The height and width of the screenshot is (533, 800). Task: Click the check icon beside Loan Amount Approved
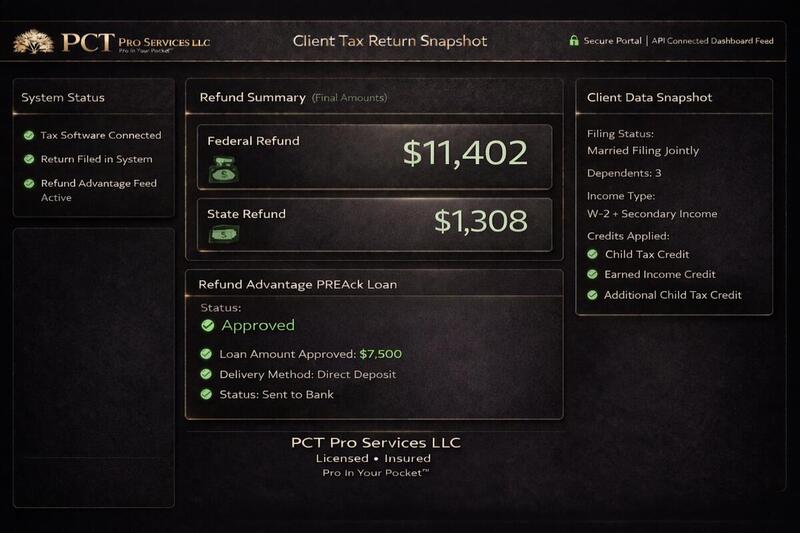tap(206, 353)
